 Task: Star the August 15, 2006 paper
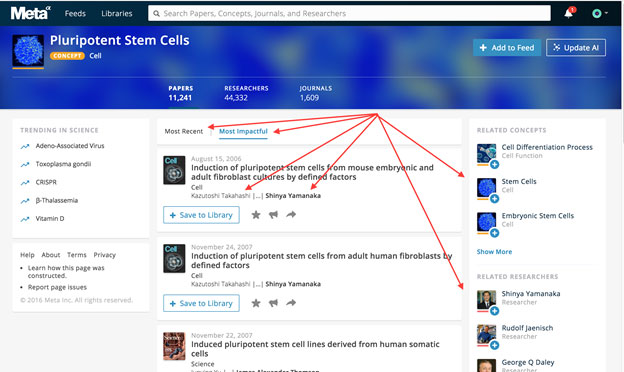(256, 215)
